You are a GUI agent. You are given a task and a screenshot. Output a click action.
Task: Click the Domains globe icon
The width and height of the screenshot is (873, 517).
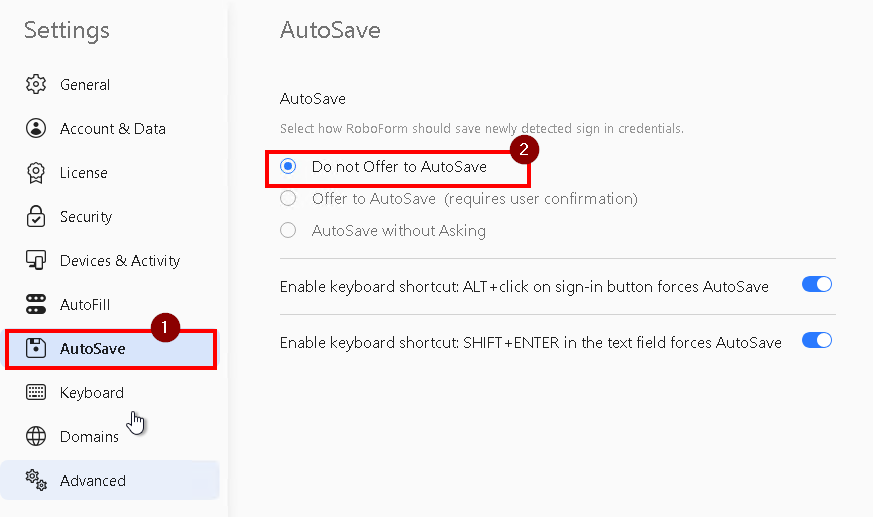[36, 436]
